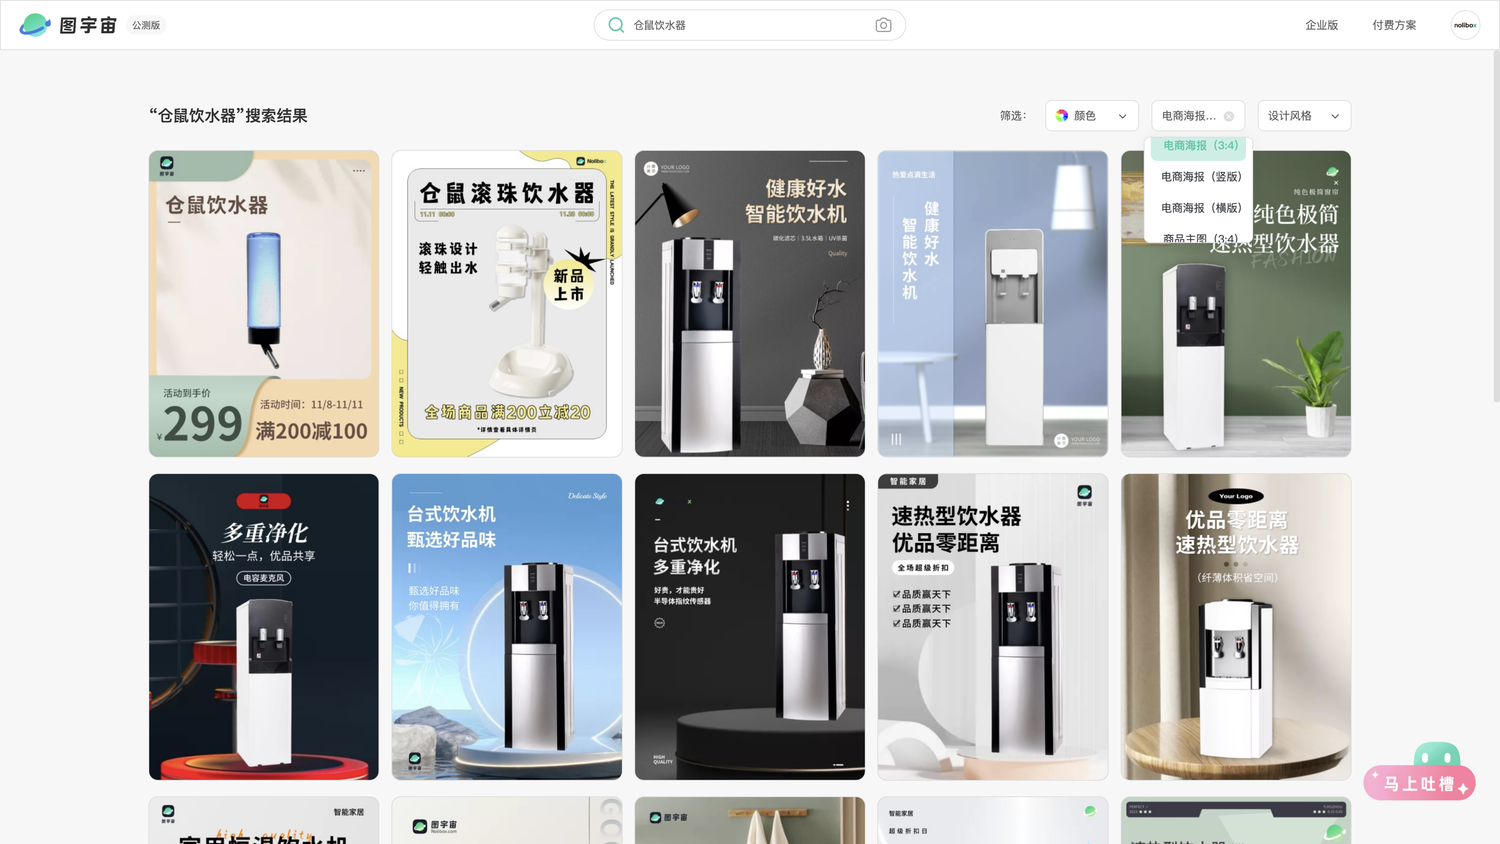Clear the 电商海报 filter with x icon

[x=1229, y=116]
